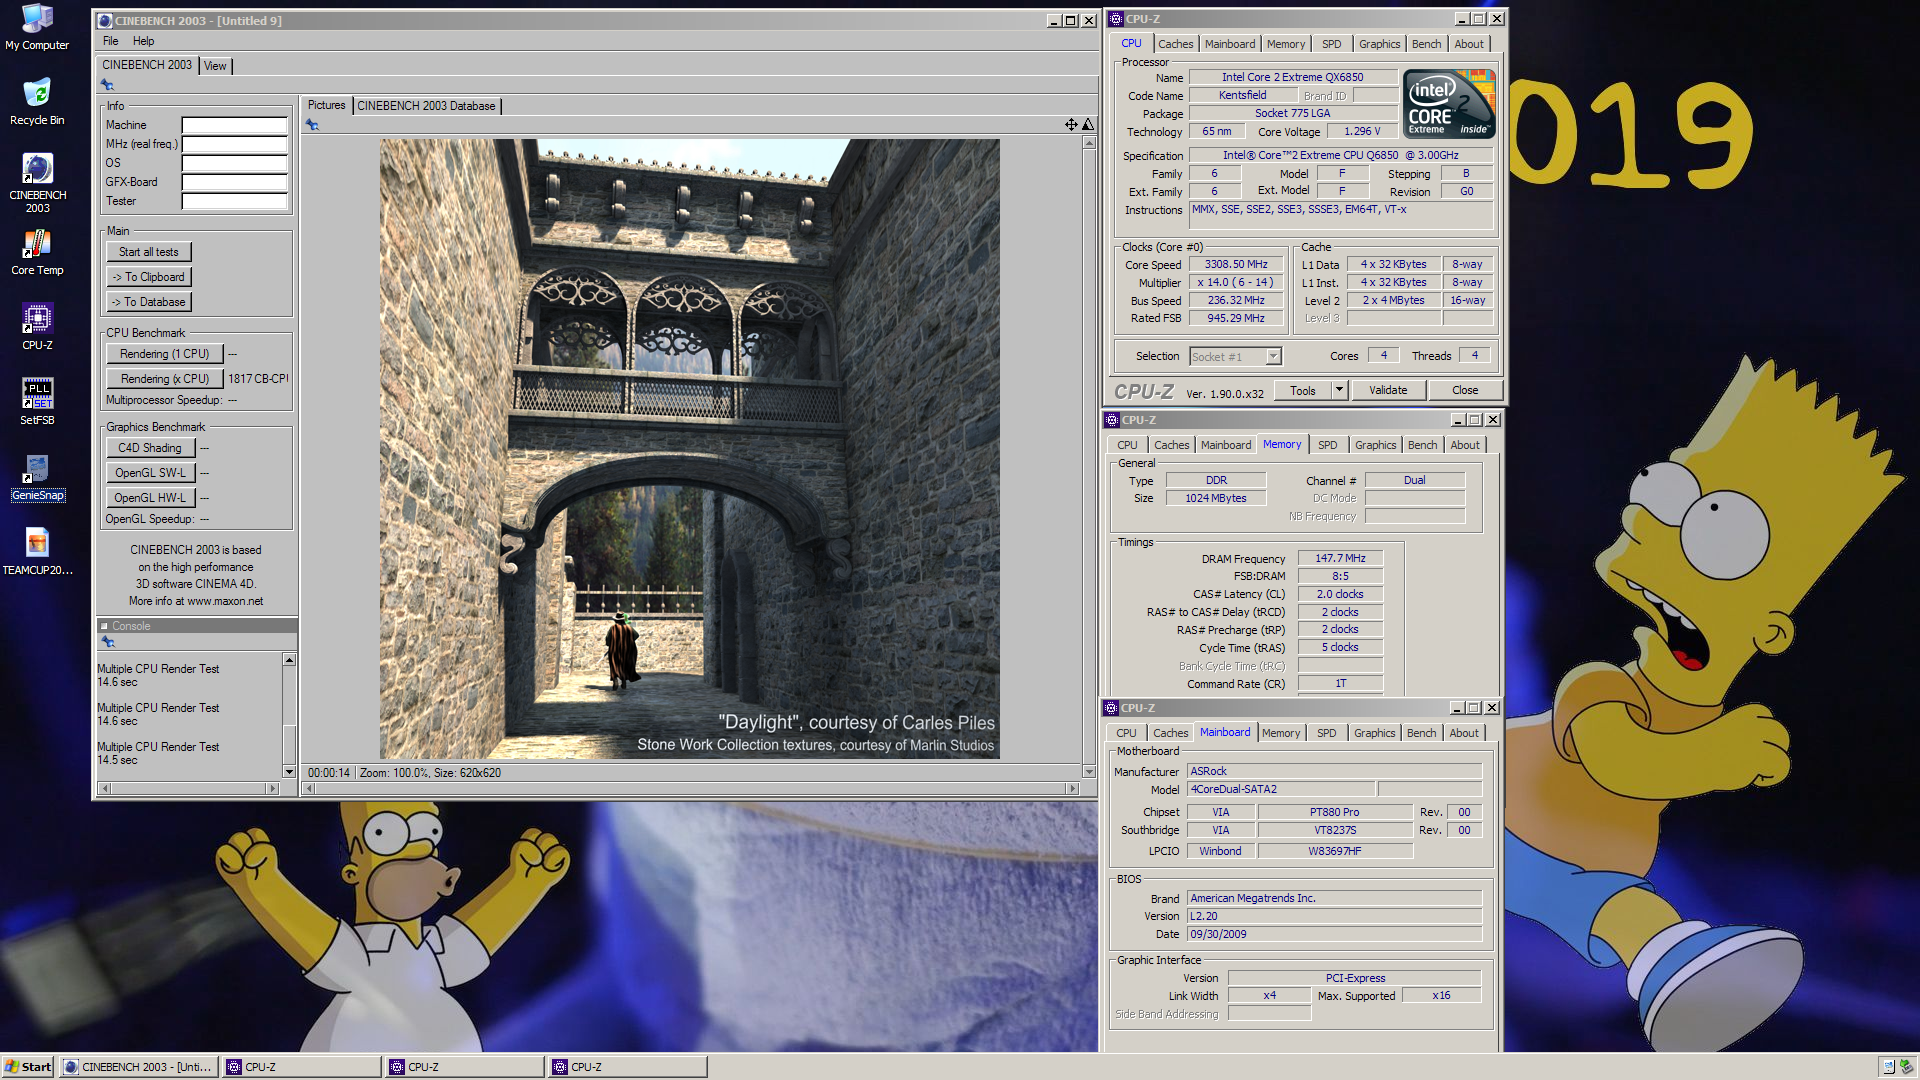
Task: Open File menu in CINEBENCH
Action: 110,41
